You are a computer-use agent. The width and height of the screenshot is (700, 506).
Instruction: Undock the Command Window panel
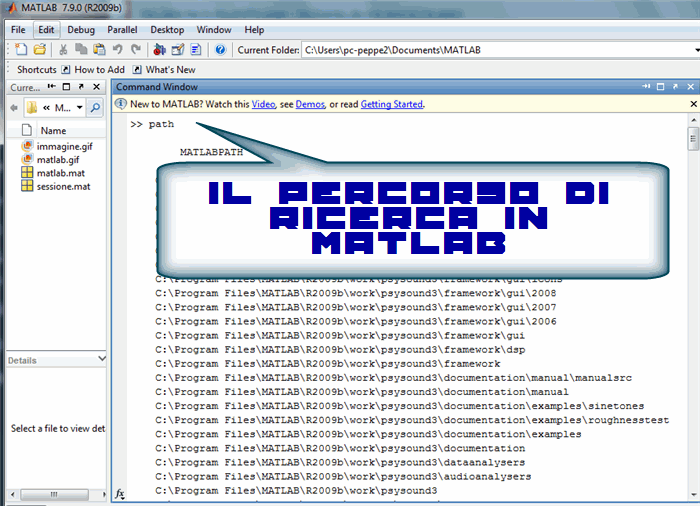point(675,87)
